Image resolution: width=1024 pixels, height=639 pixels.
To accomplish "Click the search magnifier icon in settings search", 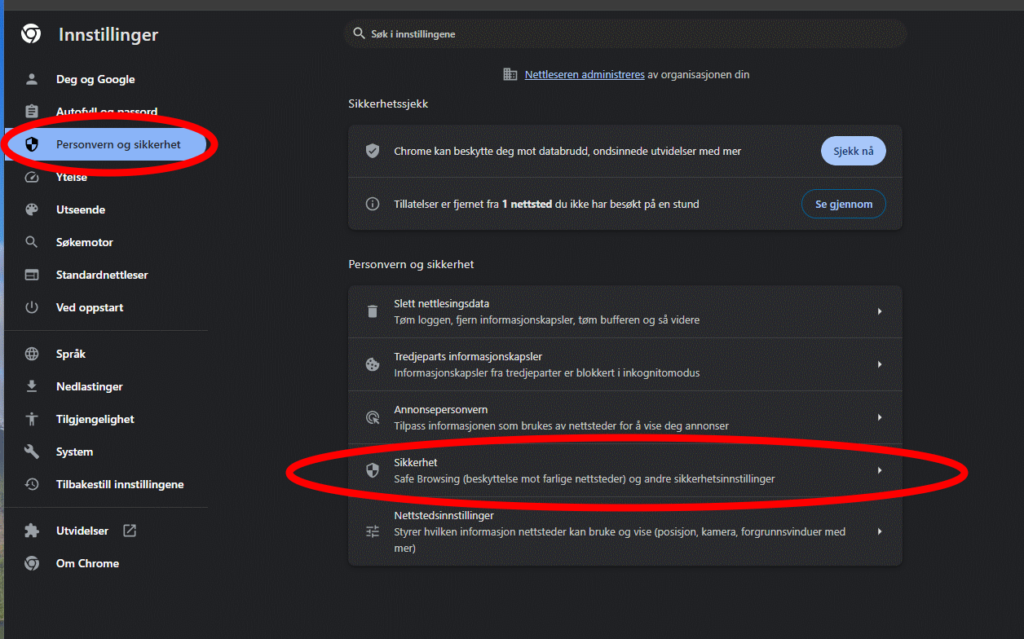I will click(359, 33).
